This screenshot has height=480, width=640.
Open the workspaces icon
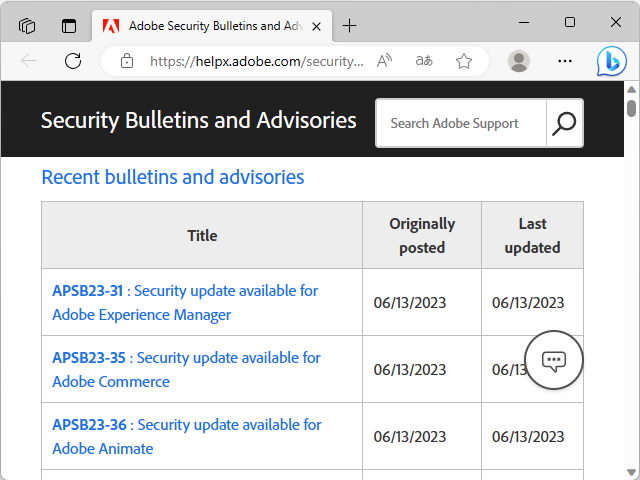coord(27,25)
